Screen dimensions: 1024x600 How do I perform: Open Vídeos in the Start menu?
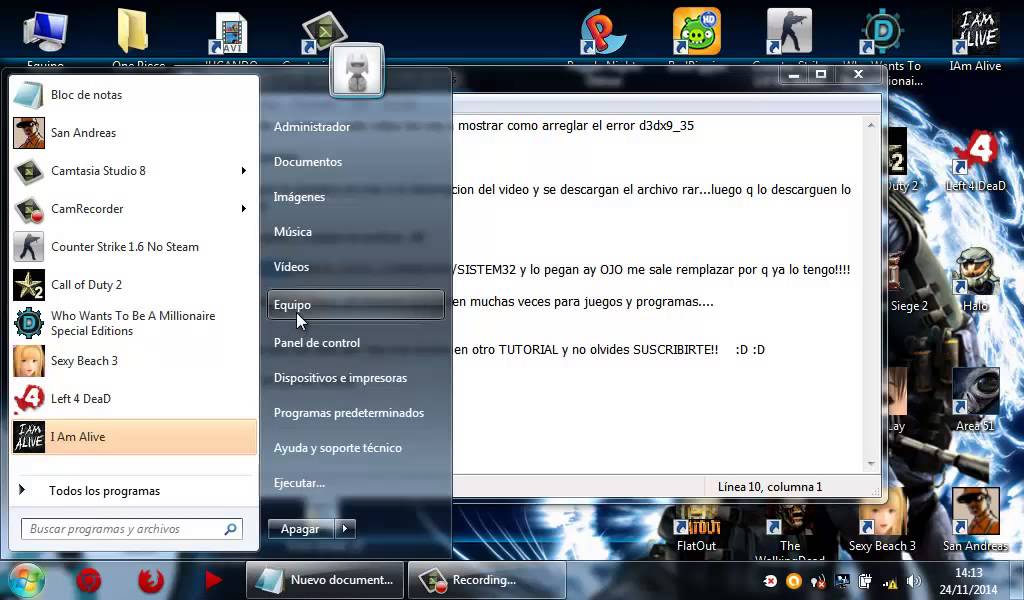(291, 267)
